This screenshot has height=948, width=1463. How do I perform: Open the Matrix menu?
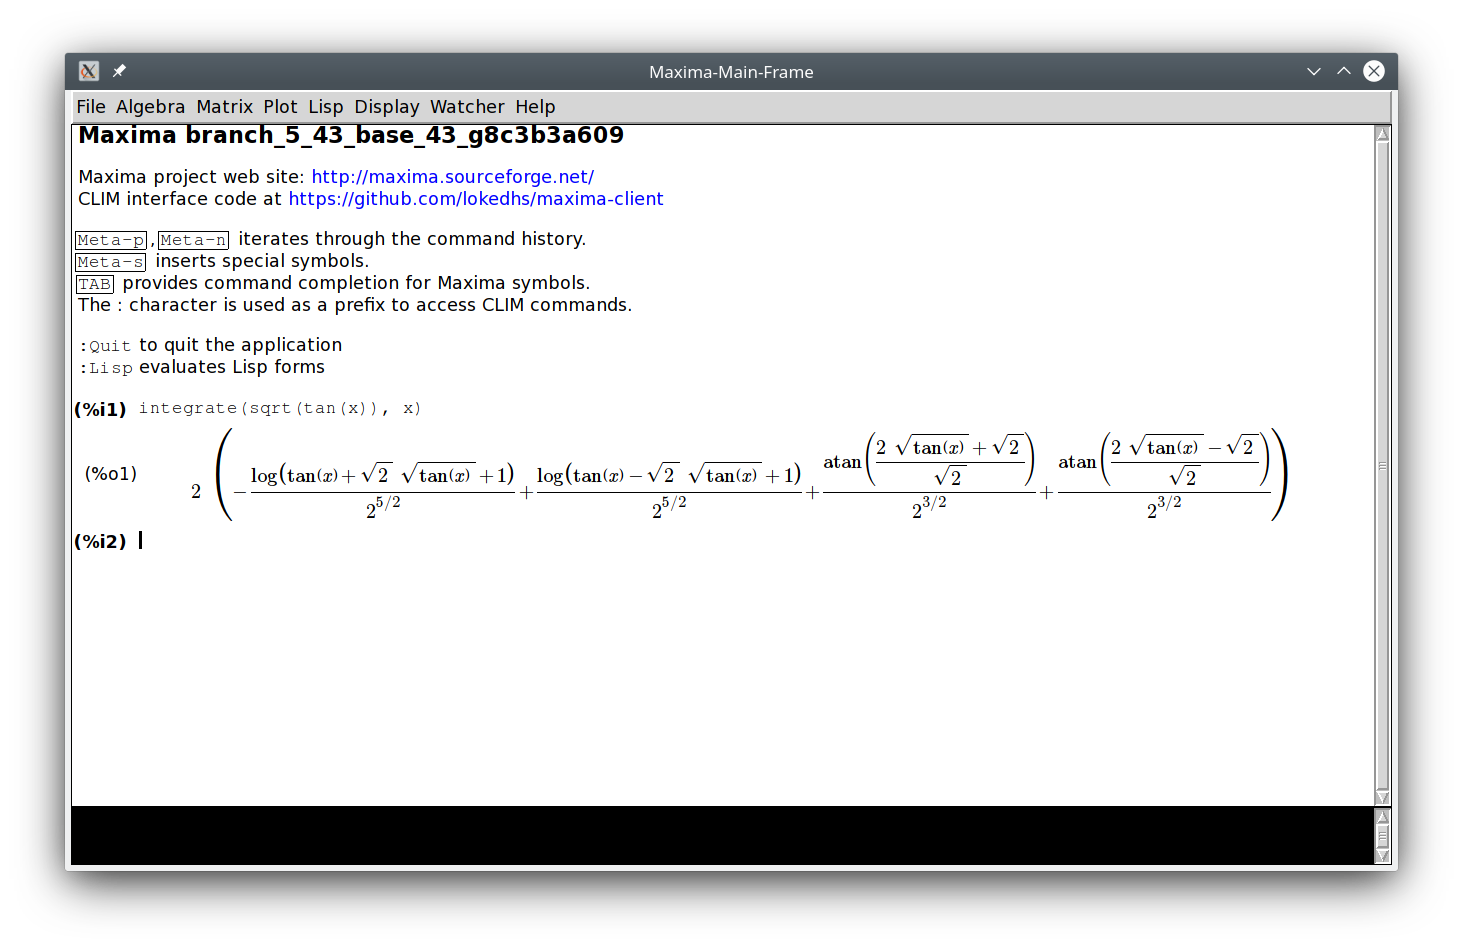coord(224,107)
